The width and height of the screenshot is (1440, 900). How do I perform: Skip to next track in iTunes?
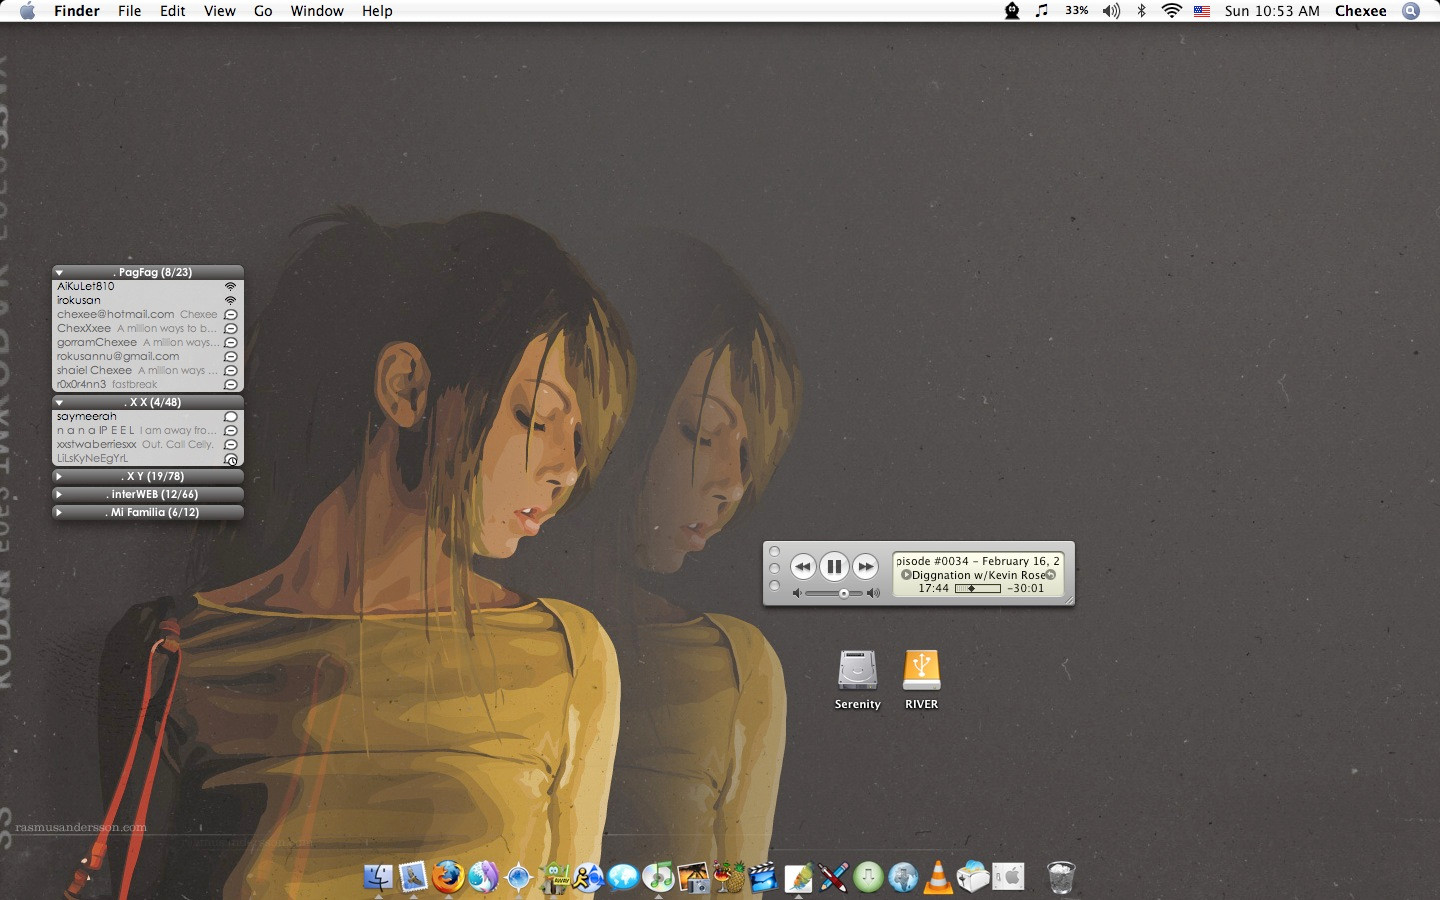click(866, 567)
